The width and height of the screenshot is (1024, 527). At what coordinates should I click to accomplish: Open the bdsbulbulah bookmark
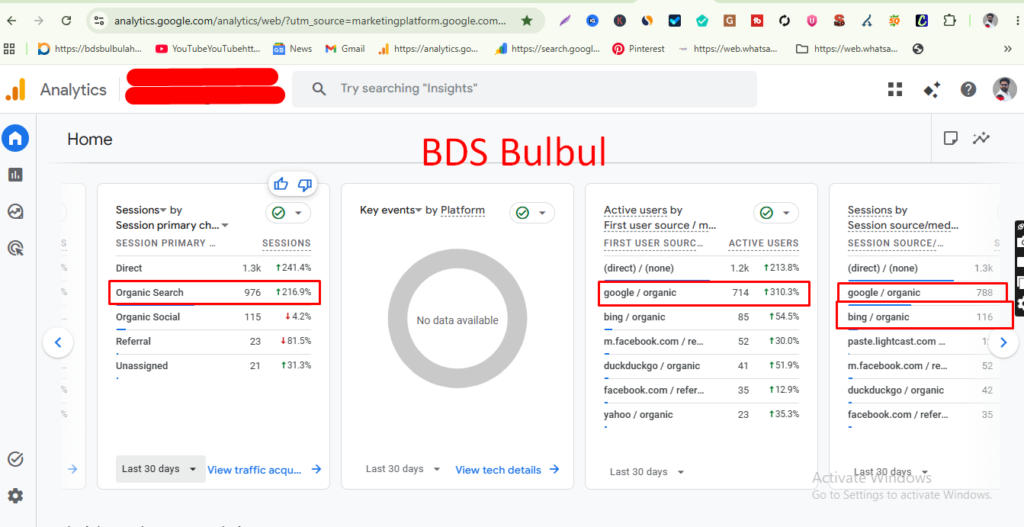(x=91, y=48)
